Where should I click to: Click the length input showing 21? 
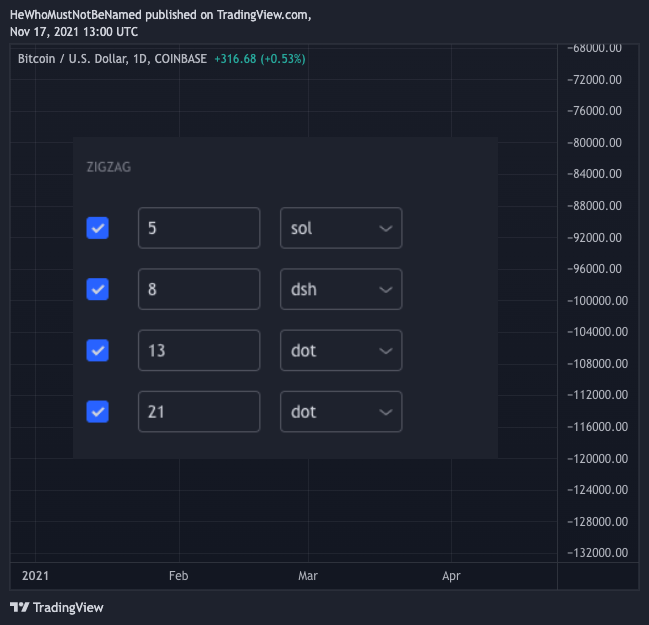[x=199, y=411]
